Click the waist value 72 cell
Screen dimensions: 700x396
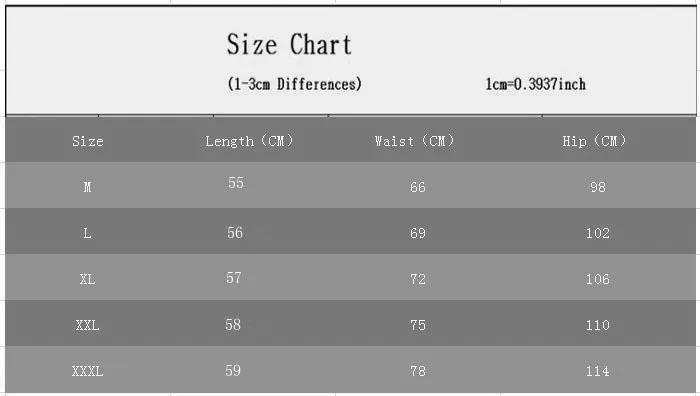(x=418, y=279)
